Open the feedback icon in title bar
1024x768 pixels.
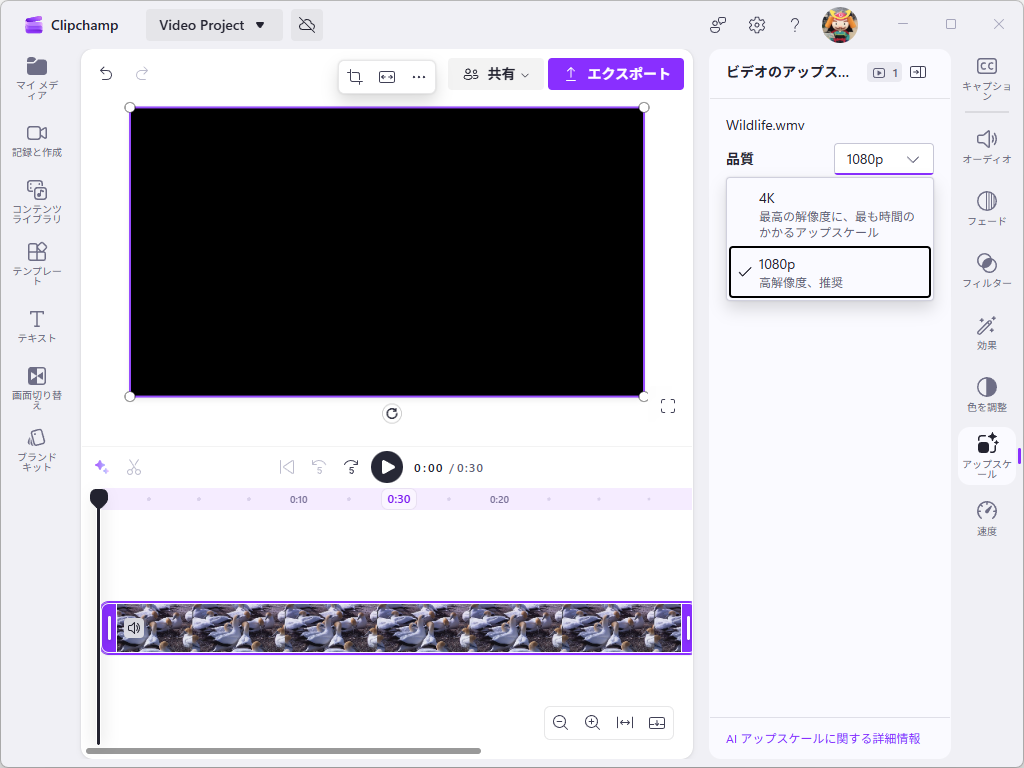[x=718, y=25]
